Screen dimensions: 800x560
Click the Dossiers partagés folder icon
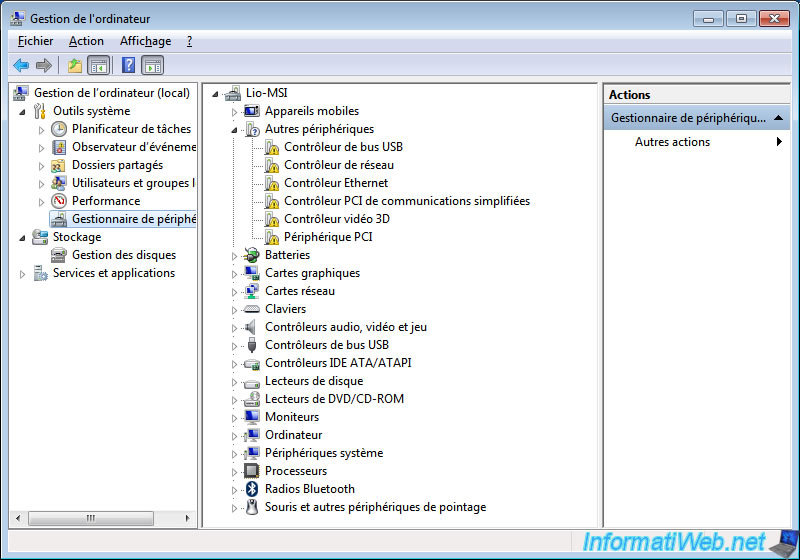pyautogui.click(x=58, y=166)
